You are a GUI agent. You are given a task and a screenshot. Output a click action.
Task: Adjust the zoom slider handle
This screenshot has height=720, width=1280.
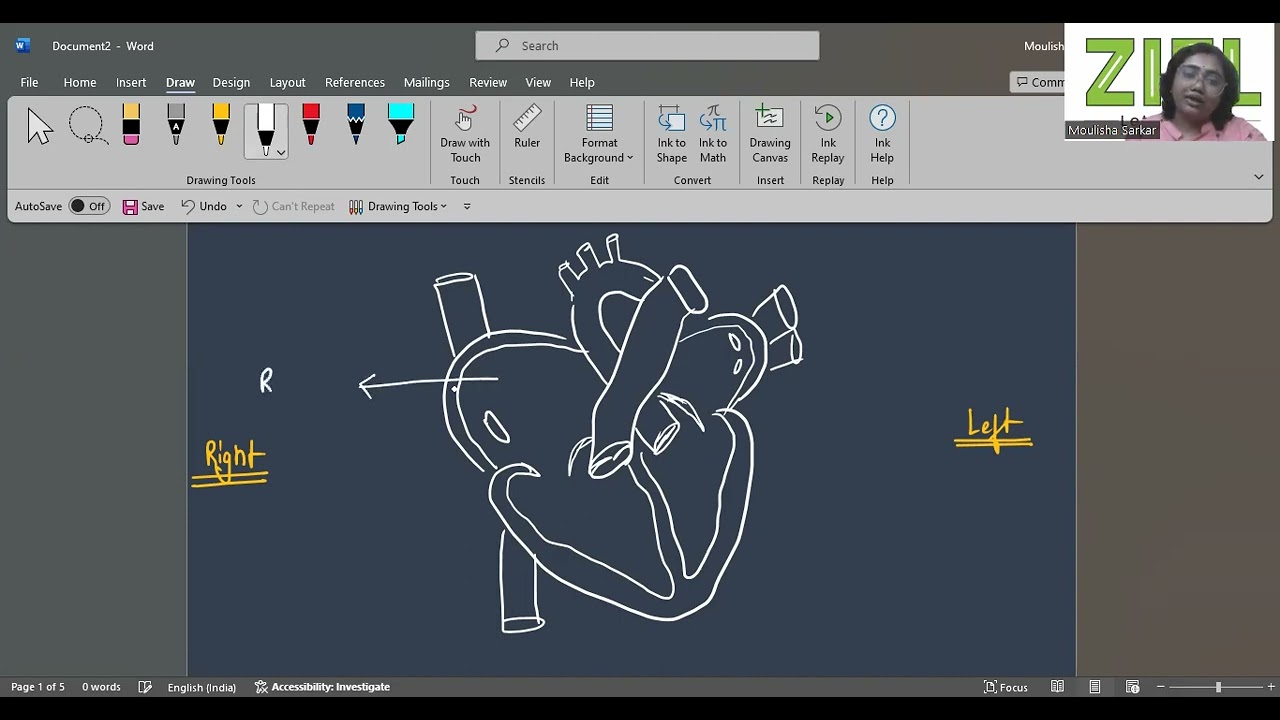1218,687
